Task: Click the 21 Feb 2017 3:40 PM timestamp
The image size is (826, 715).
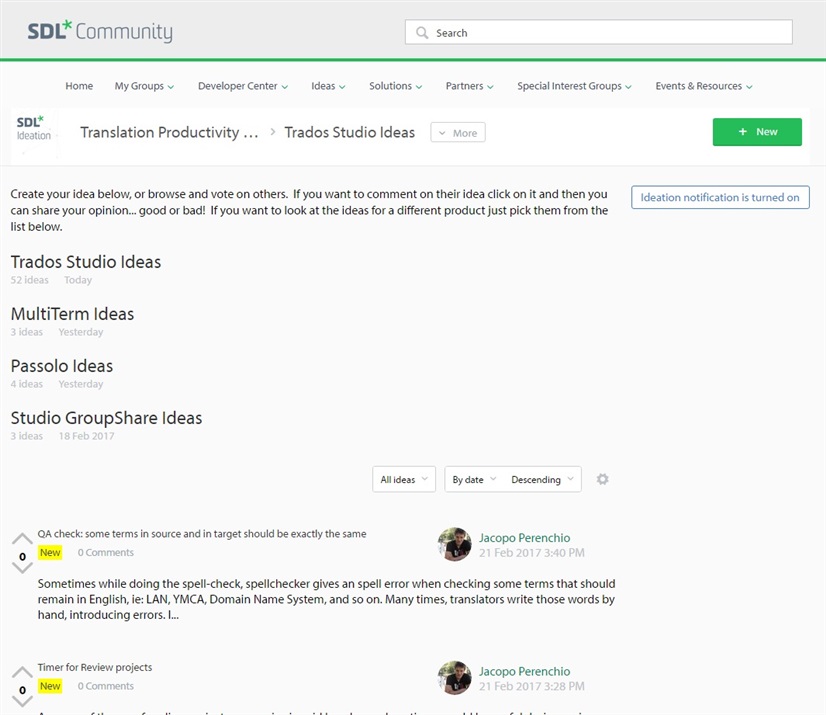Action: click(532, 553)
